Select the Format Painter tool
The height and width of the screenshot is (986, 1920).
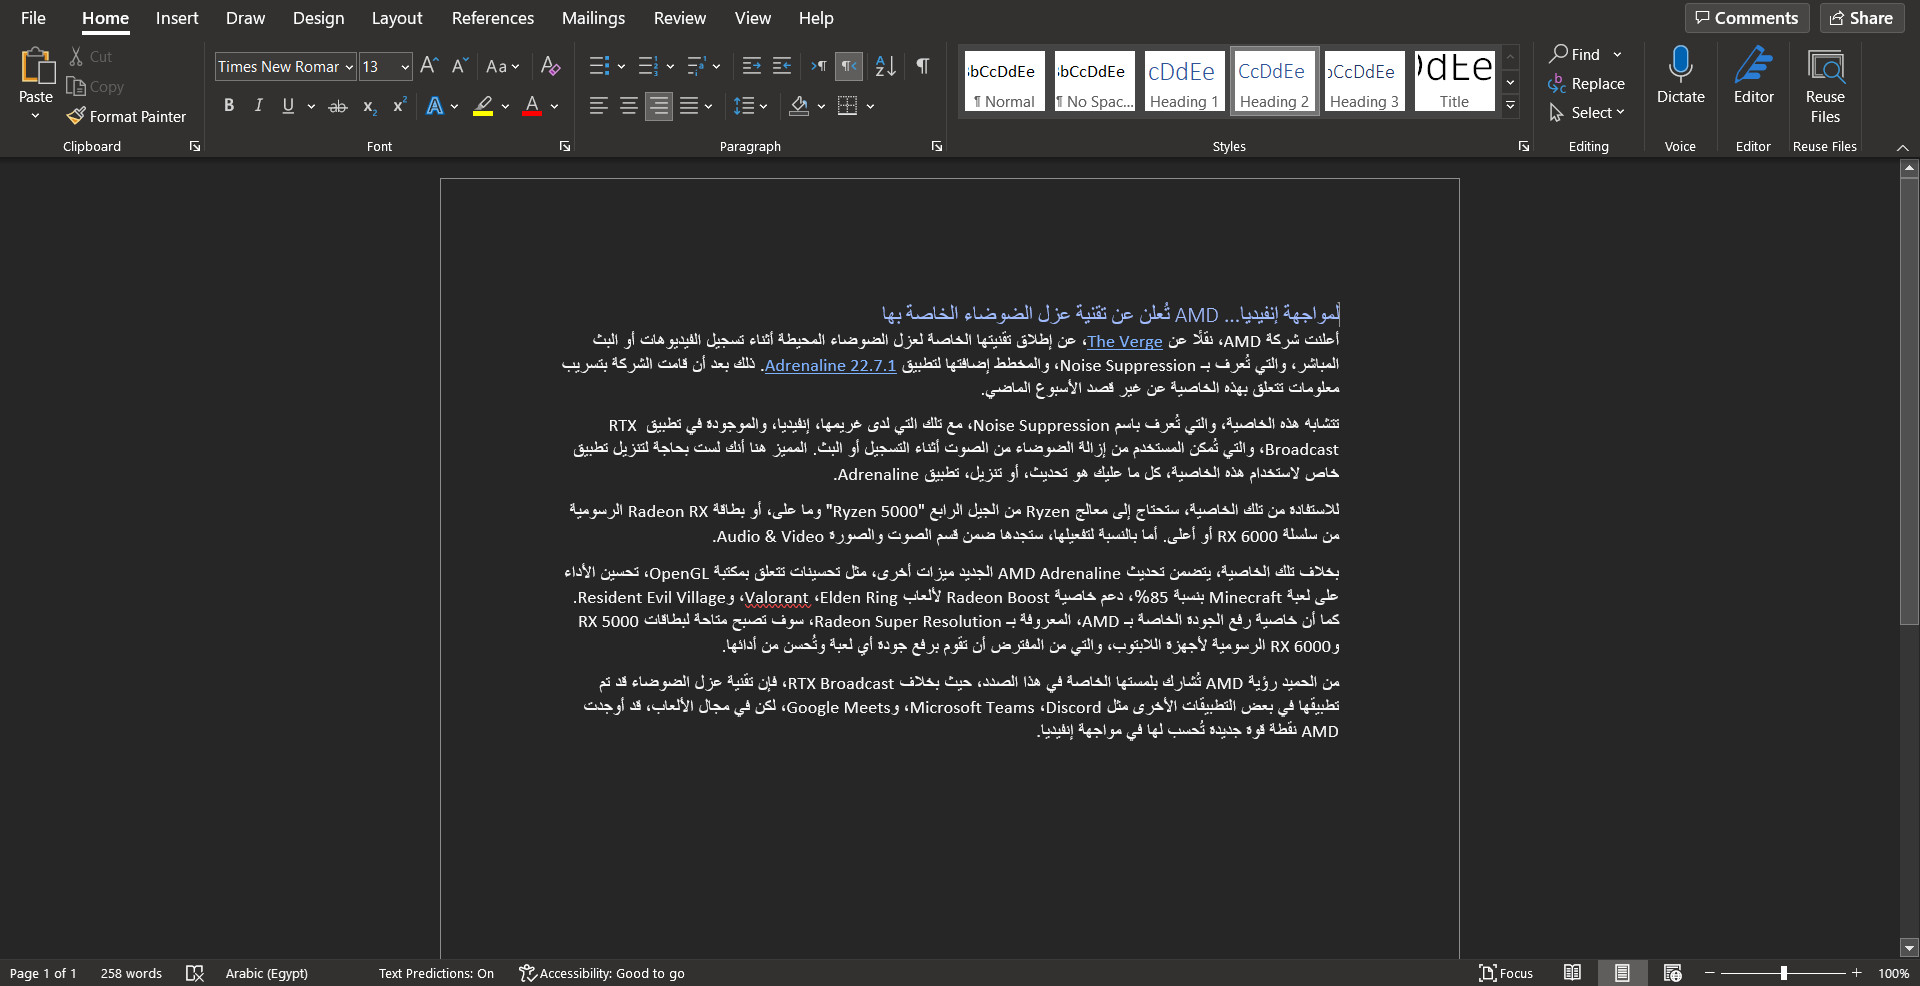[x=127, y=116]
